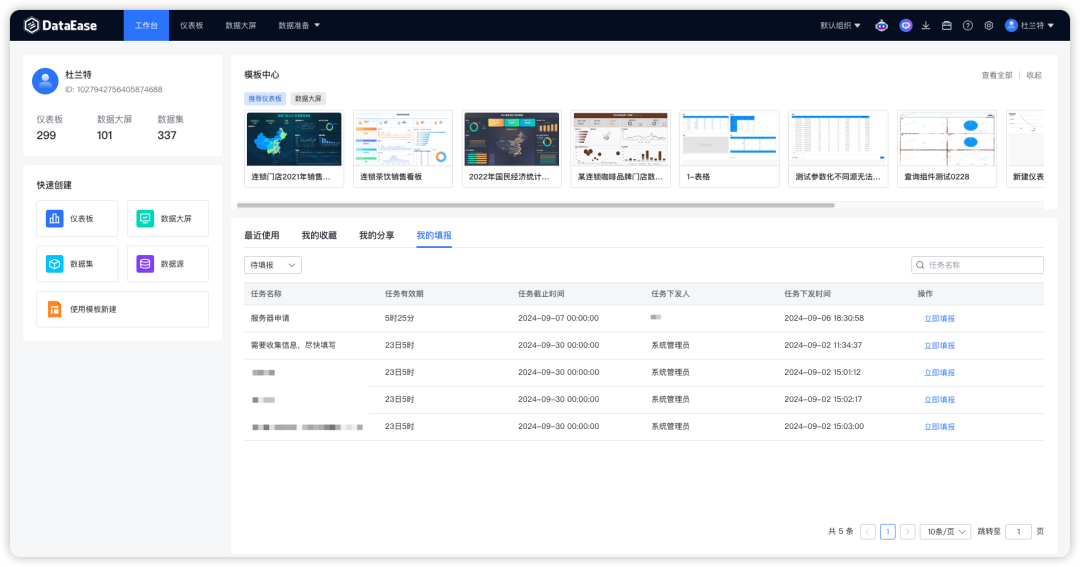1080x567 pixels.
Task: Click the help question mark icon
Action: pos(967,25)
